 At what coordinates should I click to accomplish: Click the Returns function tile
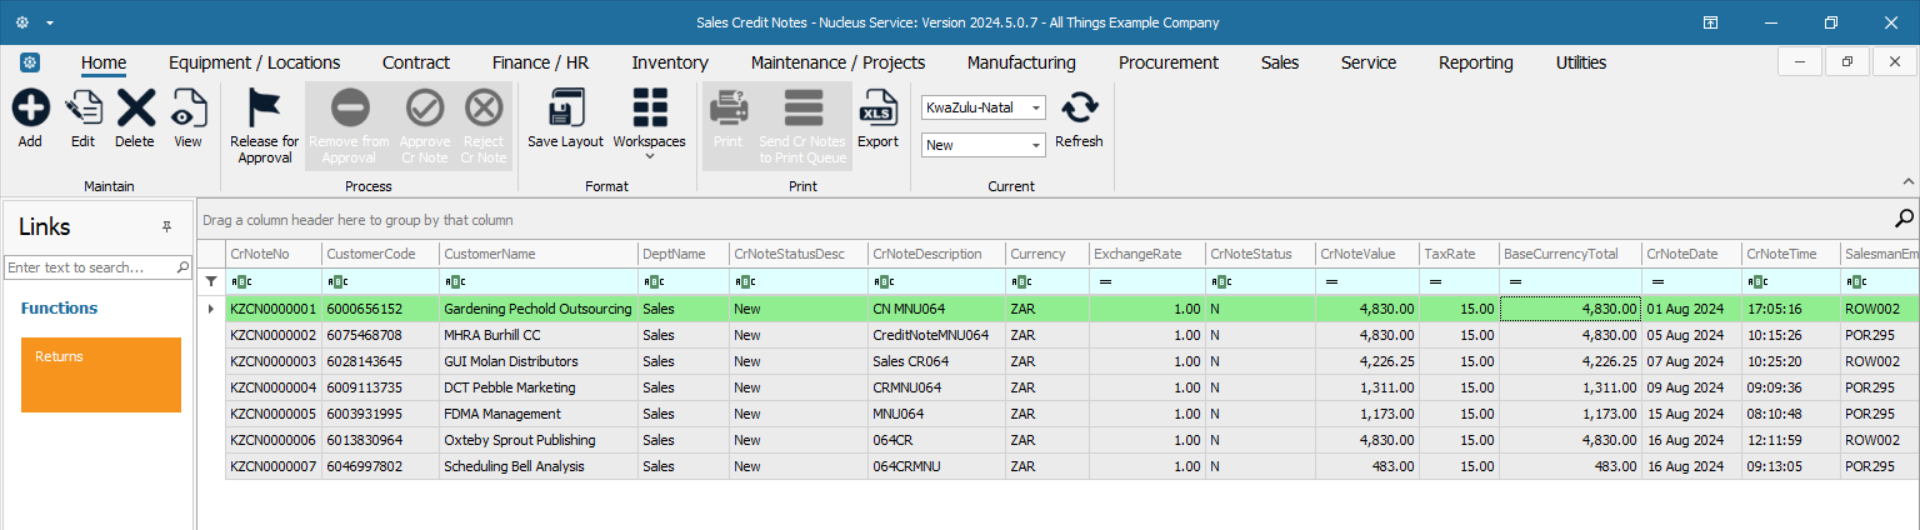click(101, 375)
